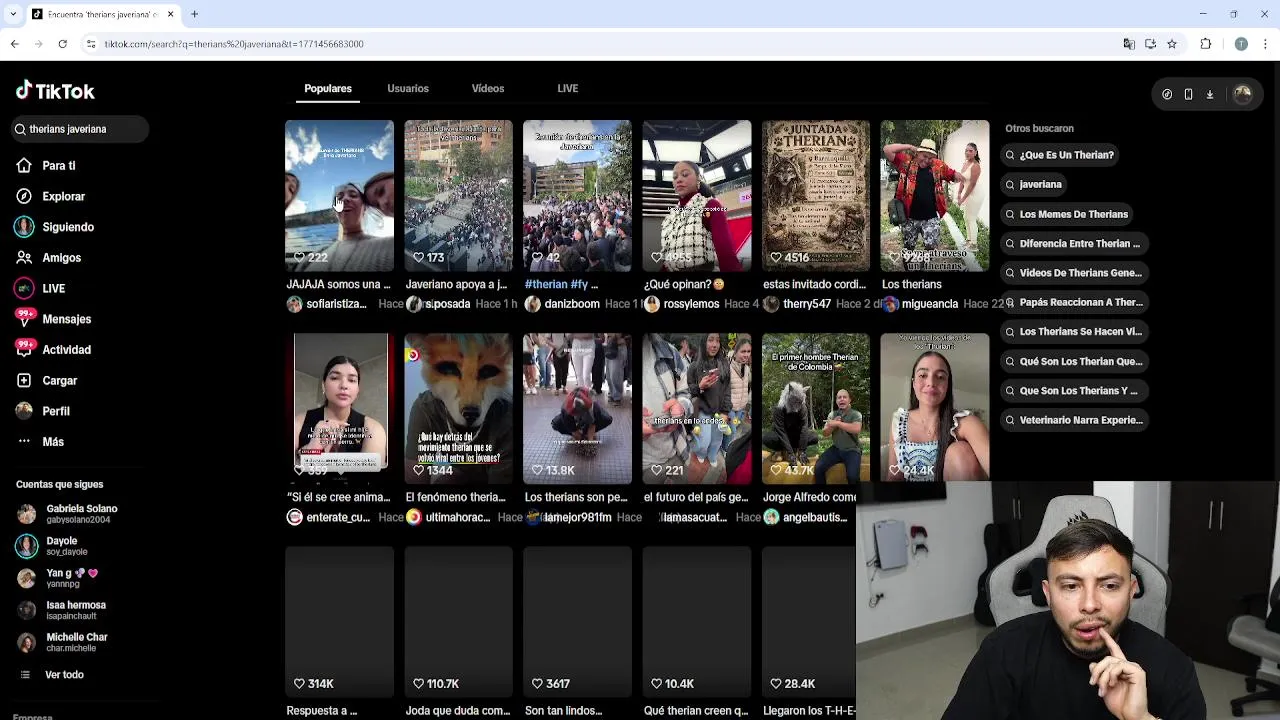Switch to Populares tab
The image size is (1280, 720).
click(x=328, y=88)
